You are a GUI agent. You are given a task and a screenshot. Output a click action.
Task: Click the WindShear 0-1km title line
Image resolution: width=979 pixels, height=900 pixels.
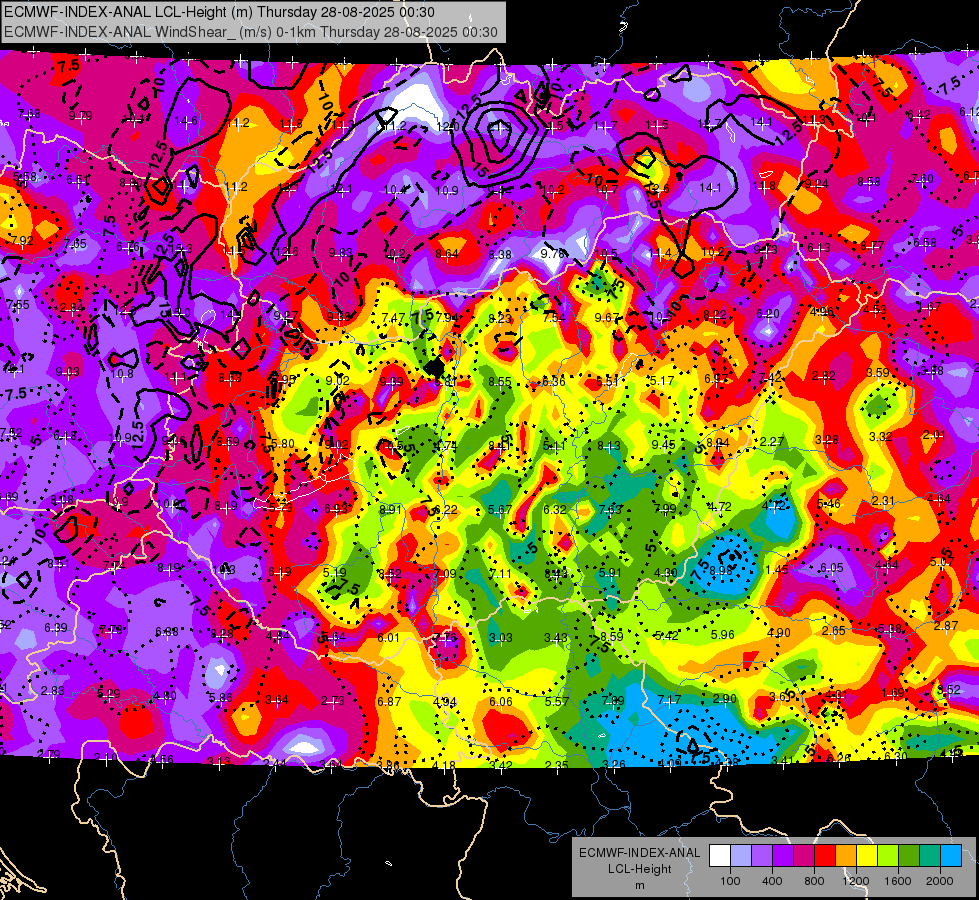[250, 32]
